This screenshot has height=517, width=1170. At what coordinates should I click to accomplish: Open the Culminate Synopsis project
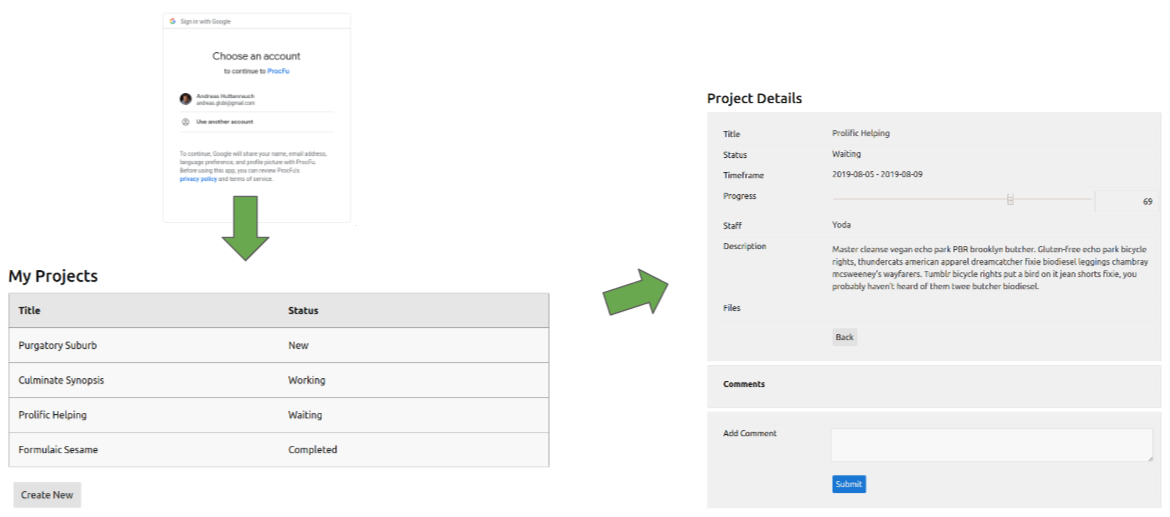pos(61,380)
